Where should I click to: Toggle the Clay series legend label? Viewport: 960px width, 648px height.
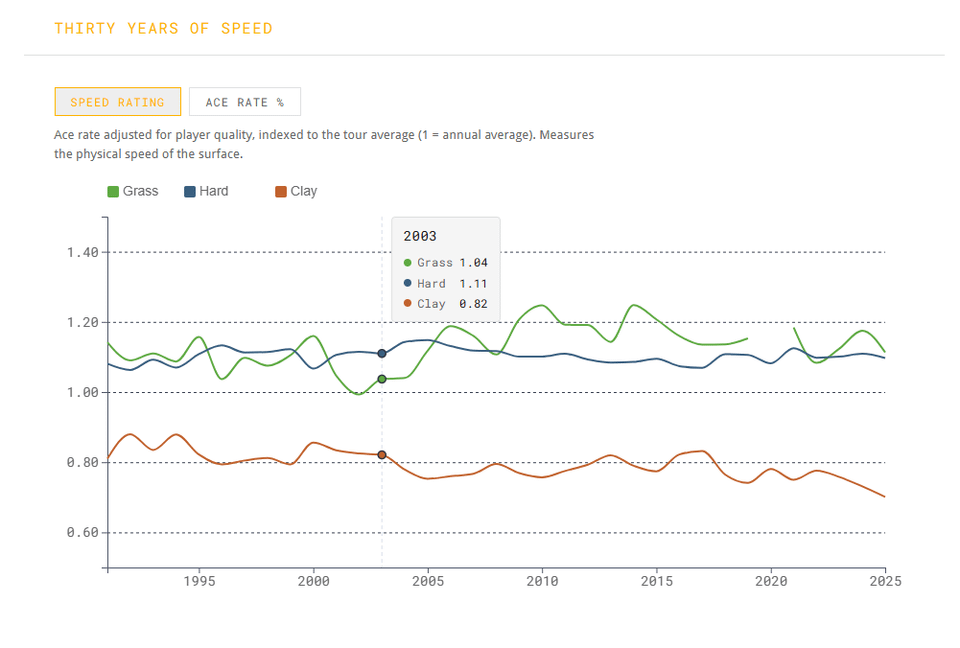click(x=304, y=191)
